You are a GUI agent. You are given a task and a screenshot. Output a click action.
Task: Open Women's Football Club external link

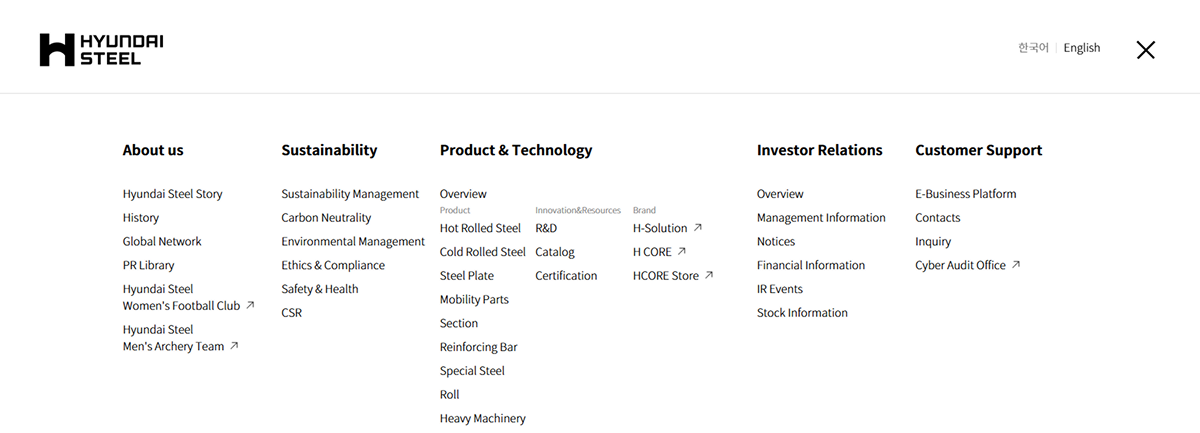(189, 298)
